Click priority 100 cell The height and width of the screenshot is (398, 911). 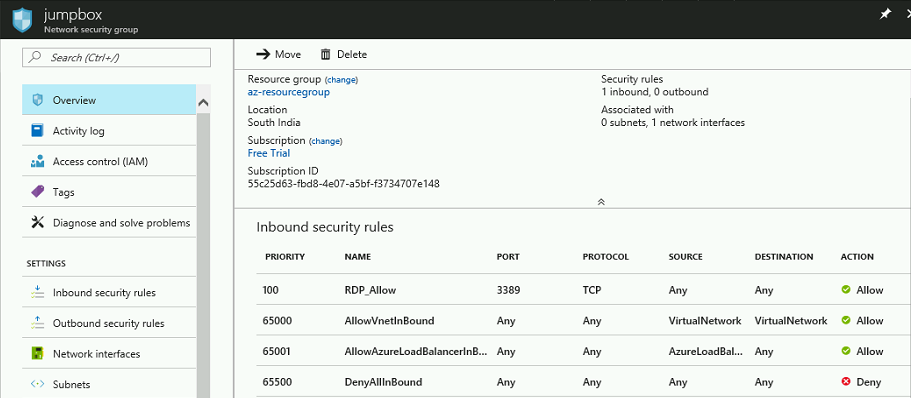270,290
